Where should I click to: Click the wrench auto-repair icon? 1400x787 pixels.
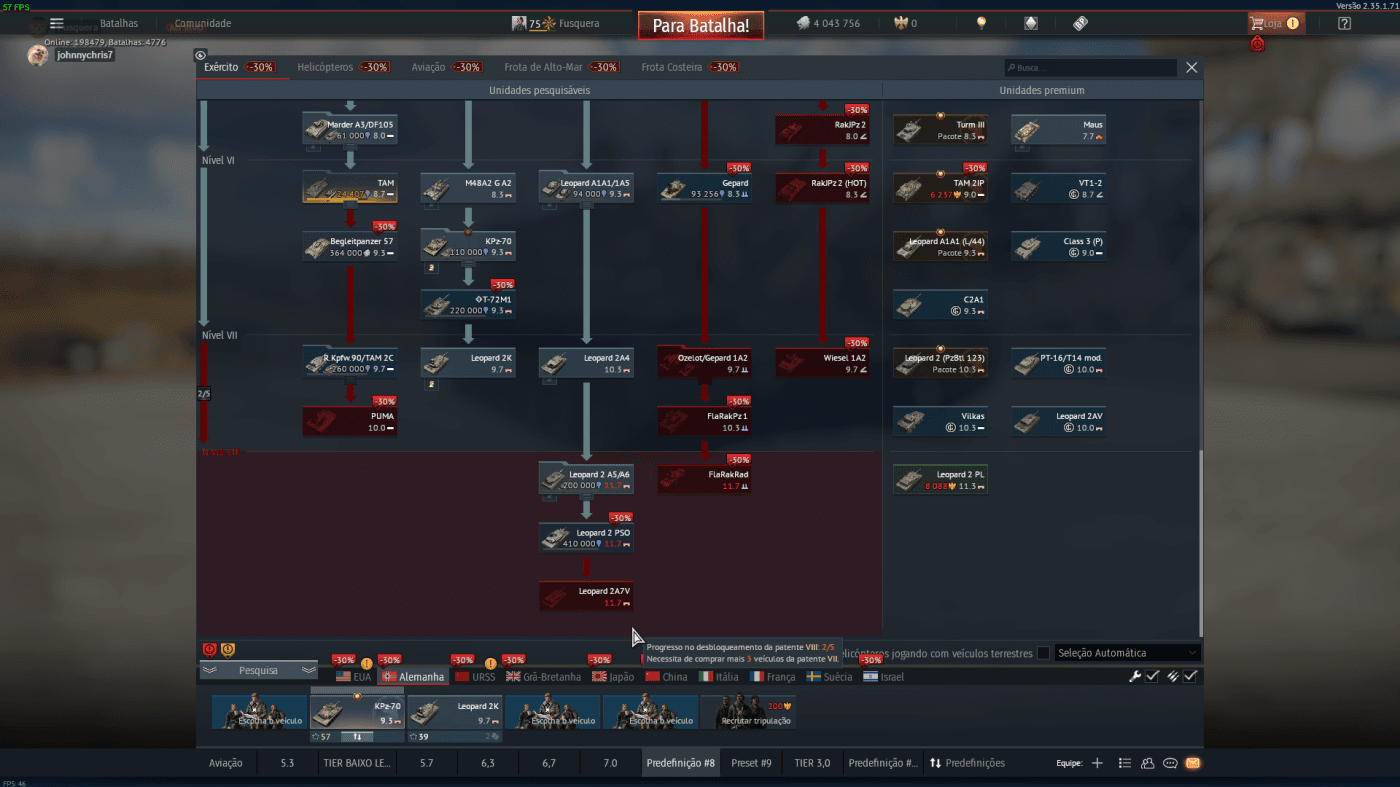[x=1135, y=677]
